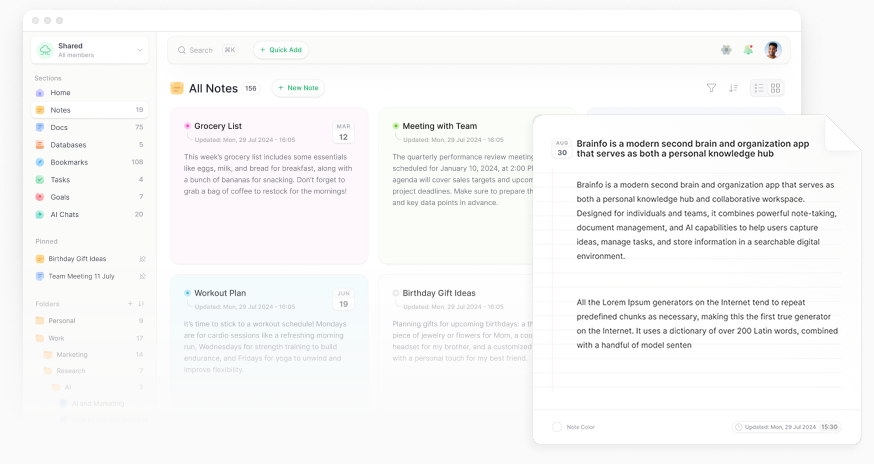Viewport: 874px width, 464px height.
Task: Open the notifications bell
Action: pyautogui.click(x=748, y=50)
